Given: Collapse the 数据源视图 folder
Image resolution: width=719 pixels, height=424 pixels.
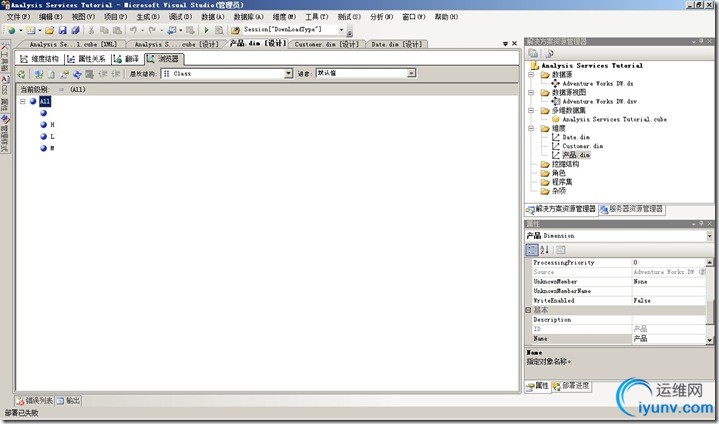Looking at the screenshot, I should [x=531, y=92].
